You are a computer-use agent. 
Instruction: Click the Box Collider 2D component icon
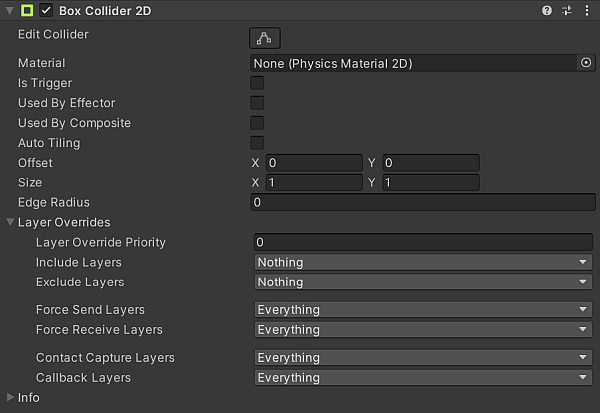coord(27,10)
